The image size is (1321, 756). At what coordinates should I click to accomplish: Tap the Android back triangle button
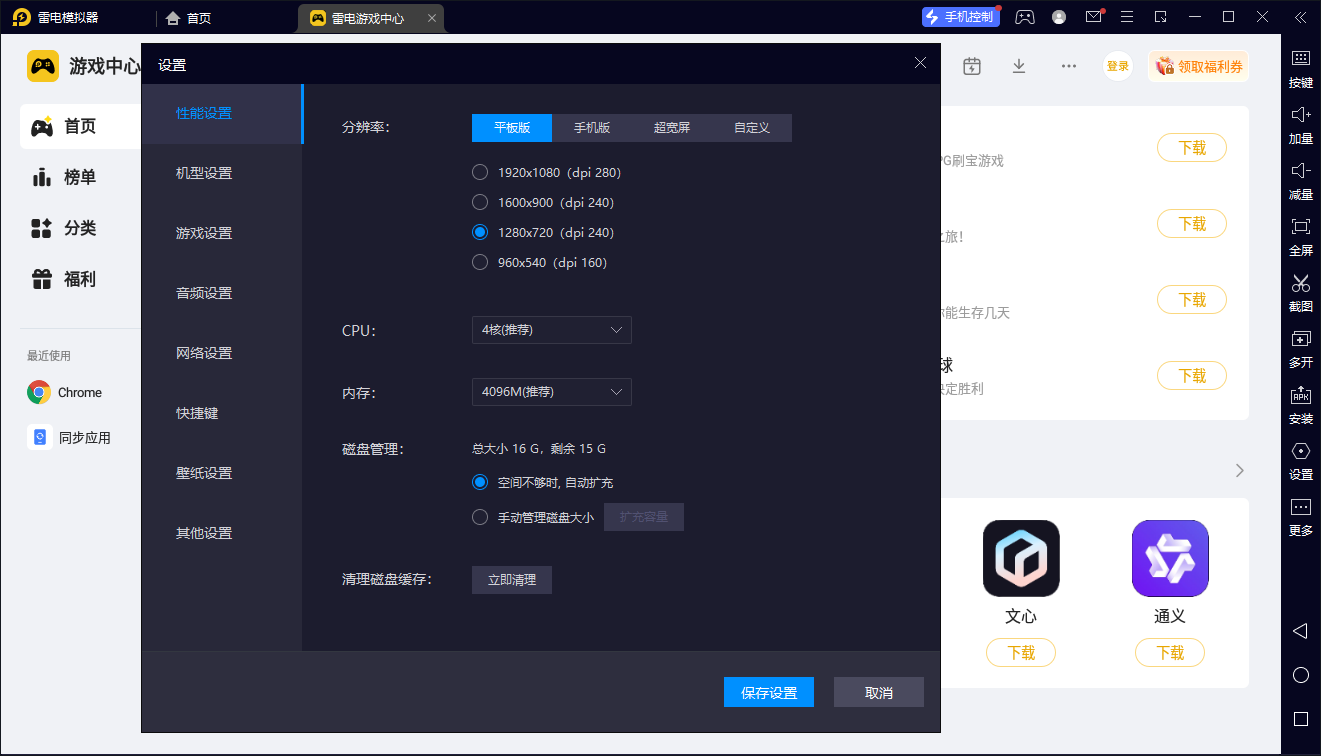point(1300,631)
